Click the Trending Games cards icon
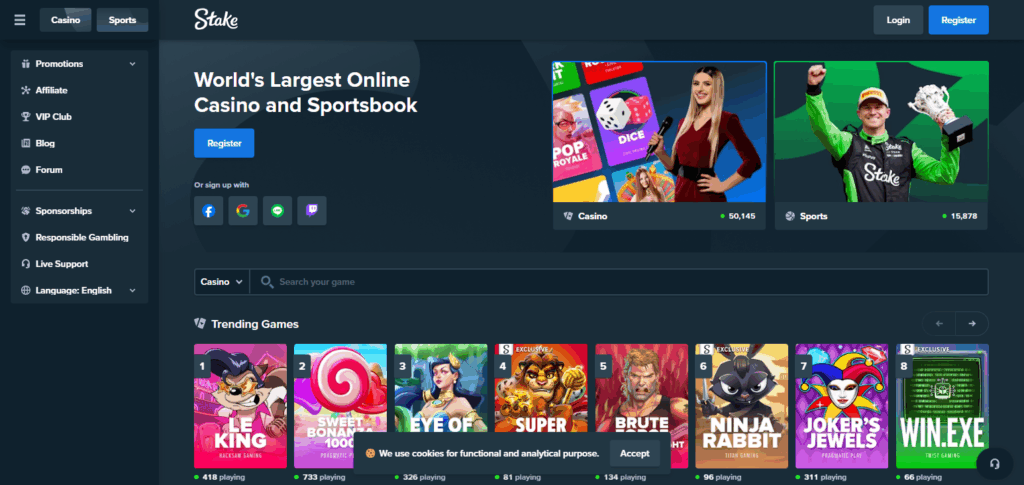Viewport: 1024px width, 485px height. tap(200, 324)
